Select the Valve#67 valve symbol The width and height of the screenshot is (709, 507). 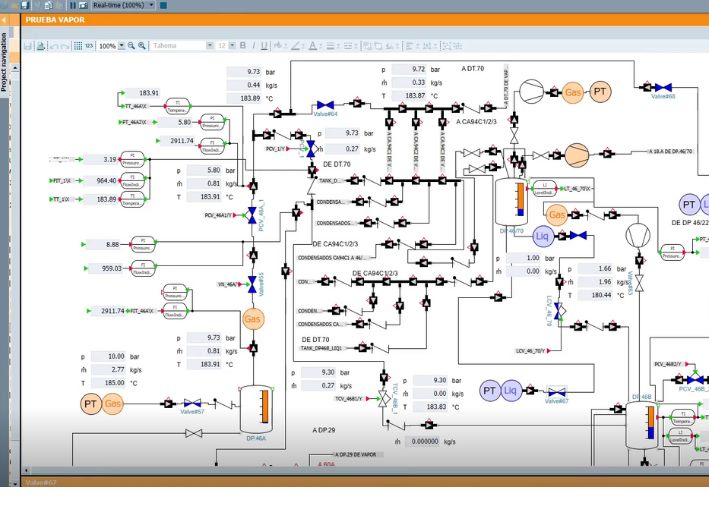click(x=556, y=392)
